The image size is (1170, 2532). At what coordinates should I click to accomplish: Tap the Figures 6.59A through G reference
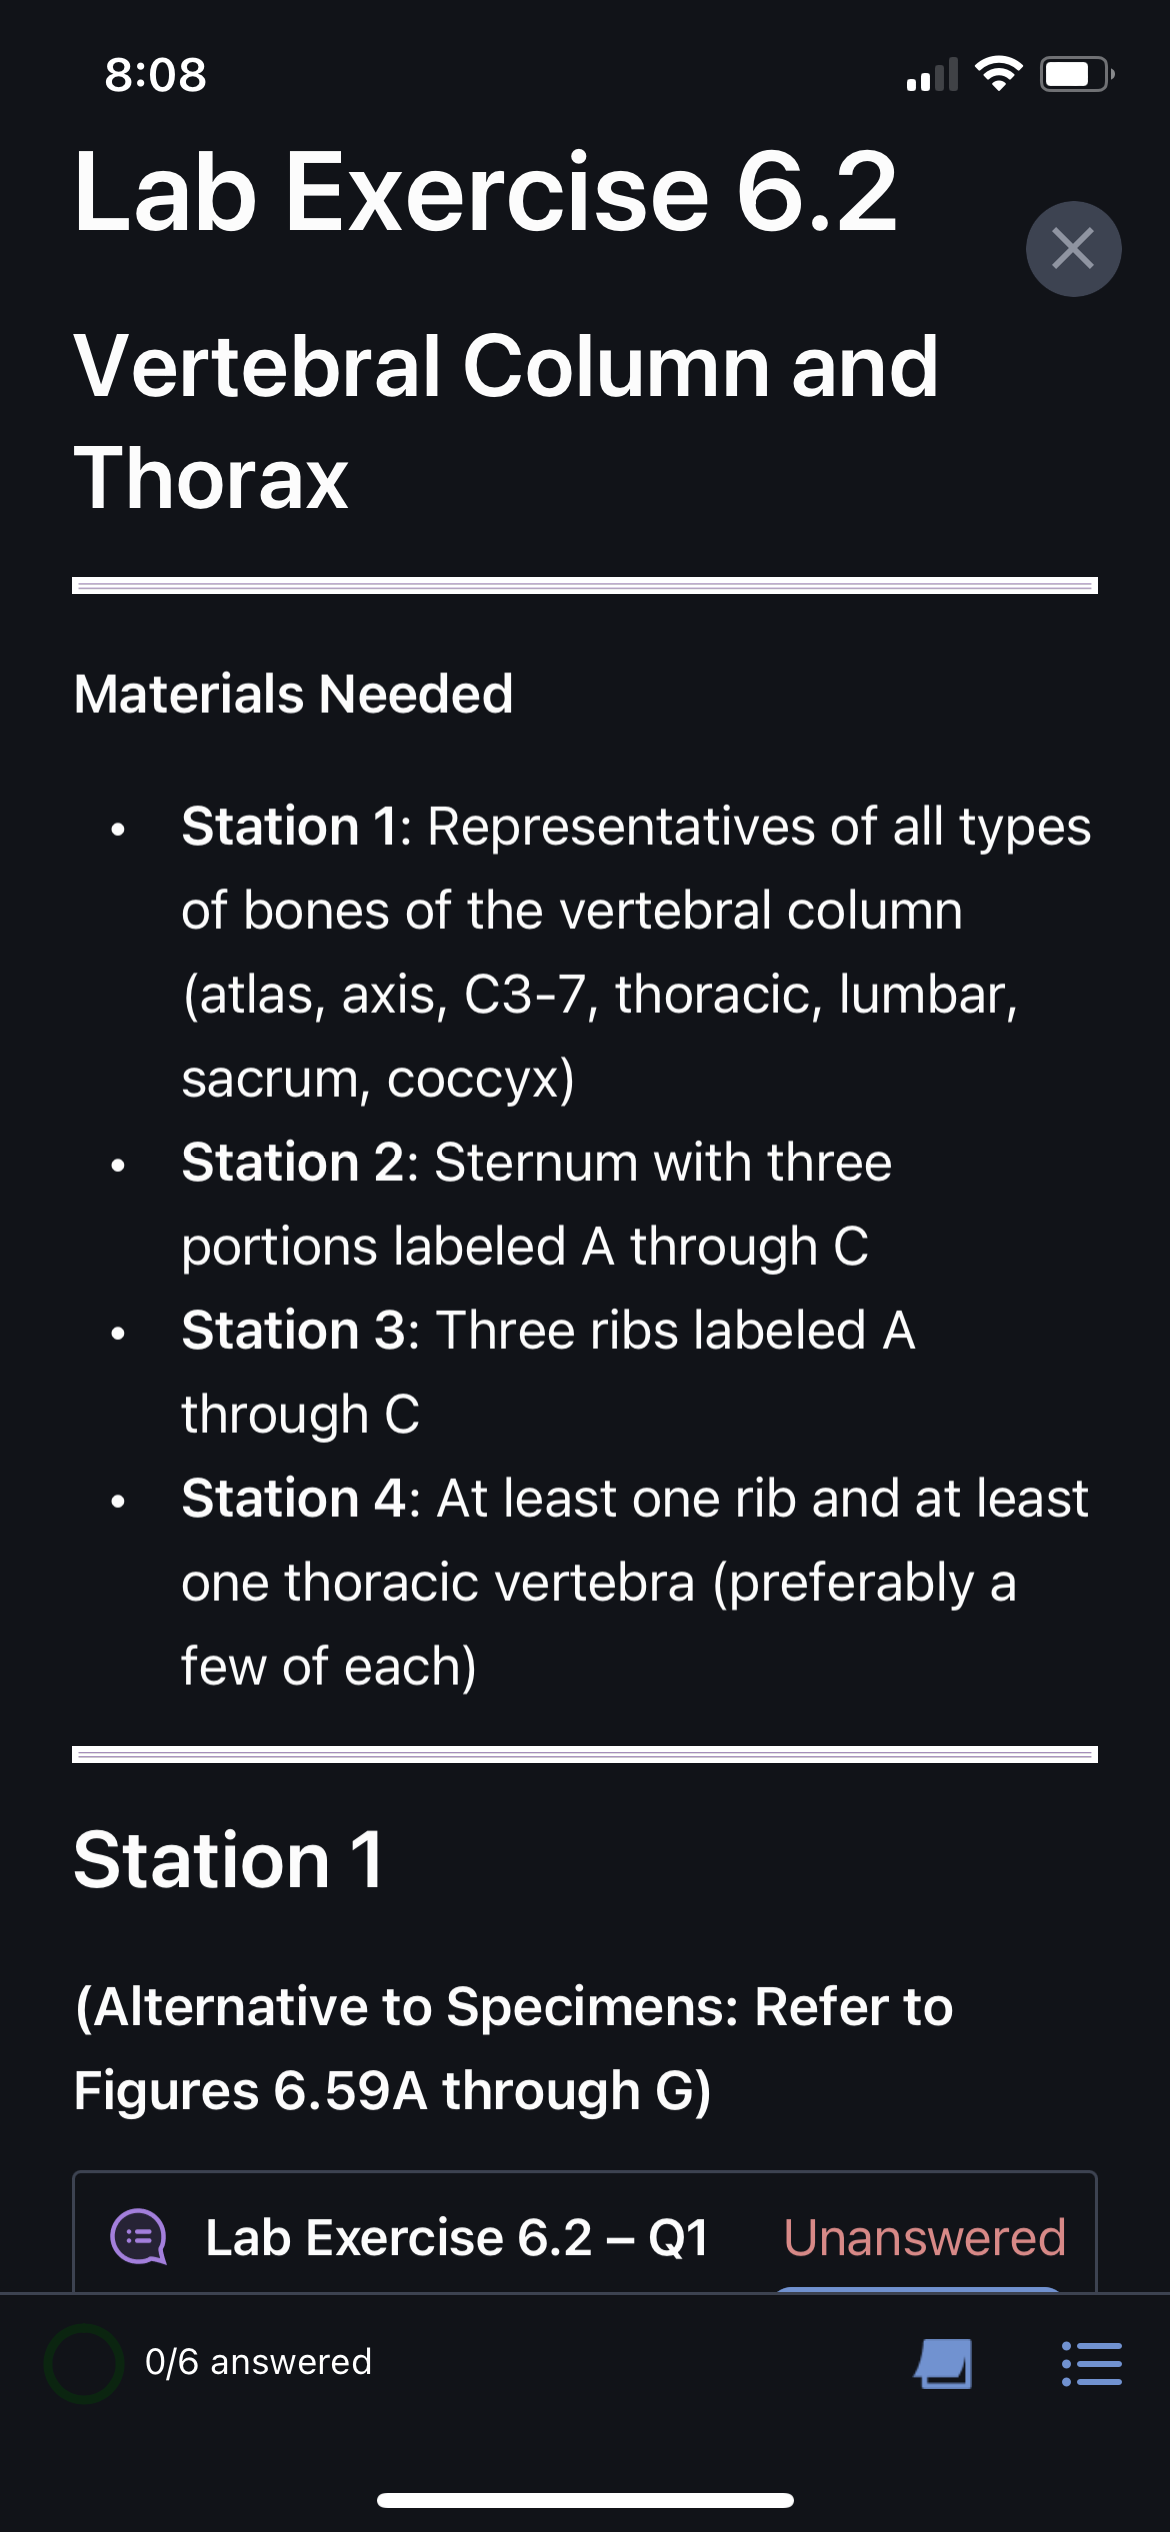click(x=393, y=2091)
